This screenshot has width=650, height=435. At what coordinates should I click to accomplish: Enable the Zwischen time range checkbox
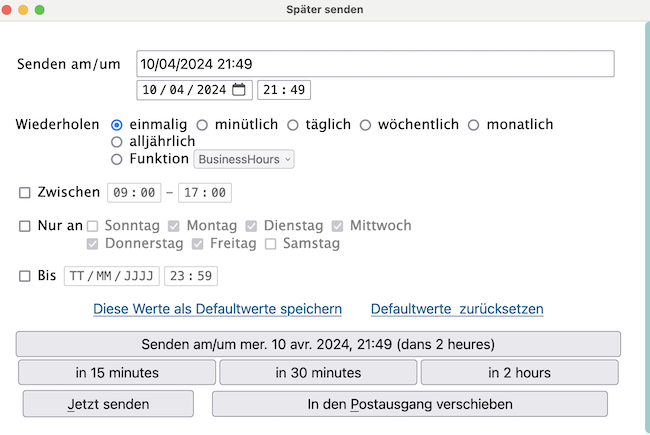(x=25, y=193)
